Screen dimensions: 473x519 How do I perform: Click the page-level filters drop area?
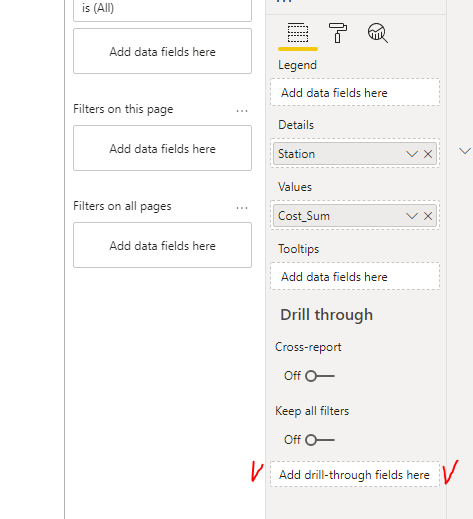(x=162, y=148)
